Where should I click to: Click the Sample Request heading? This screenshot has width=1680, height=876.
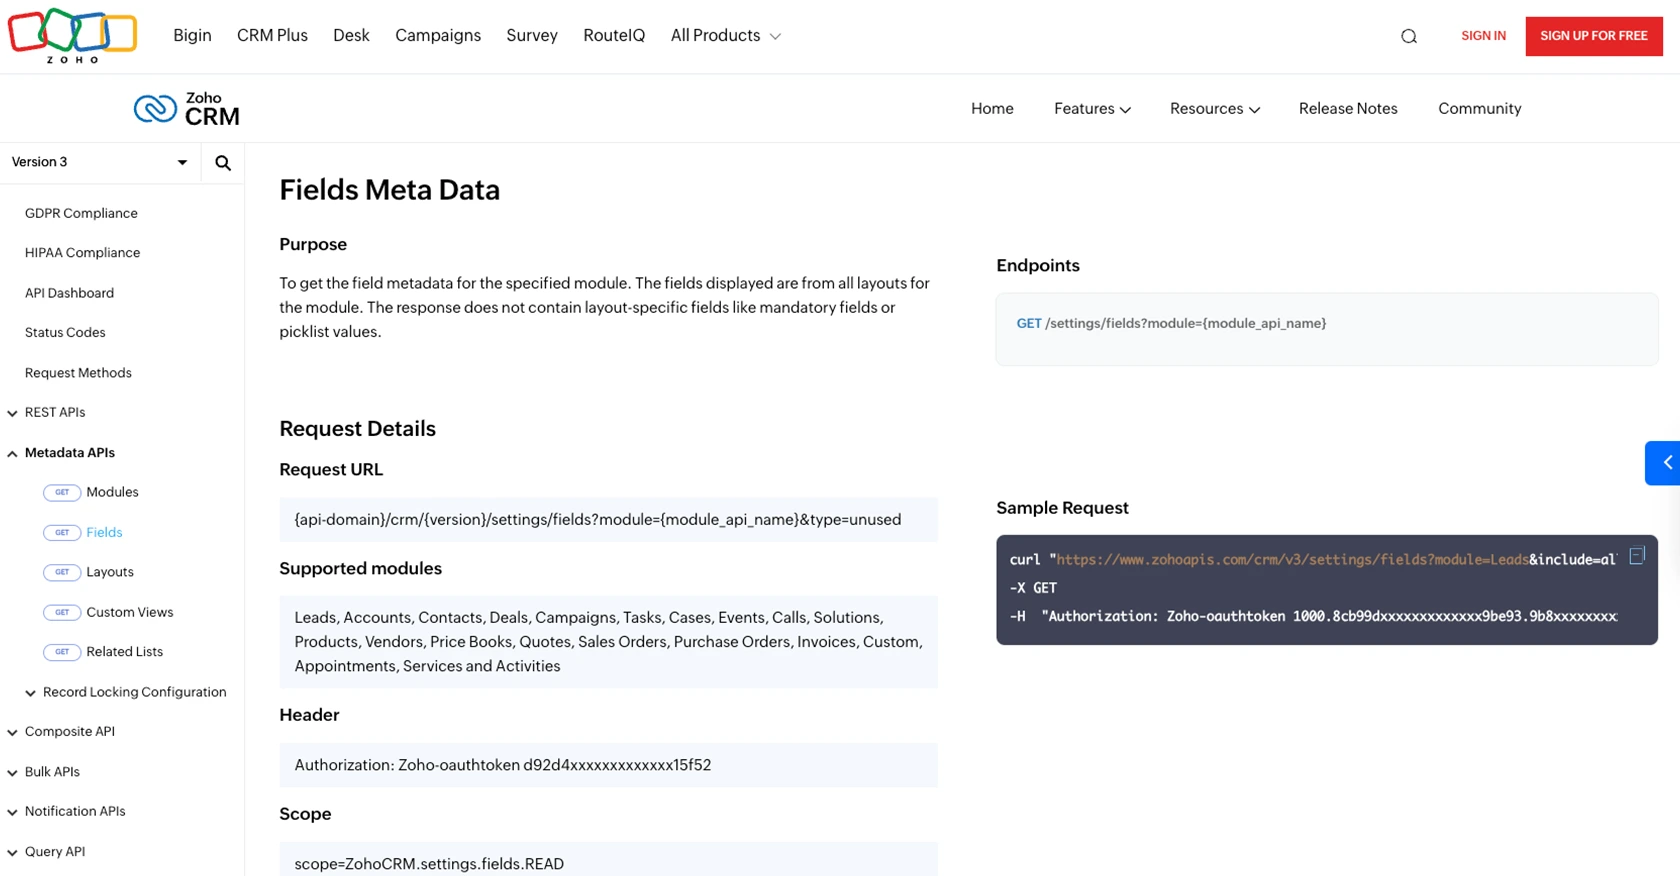pos(1062,508)
